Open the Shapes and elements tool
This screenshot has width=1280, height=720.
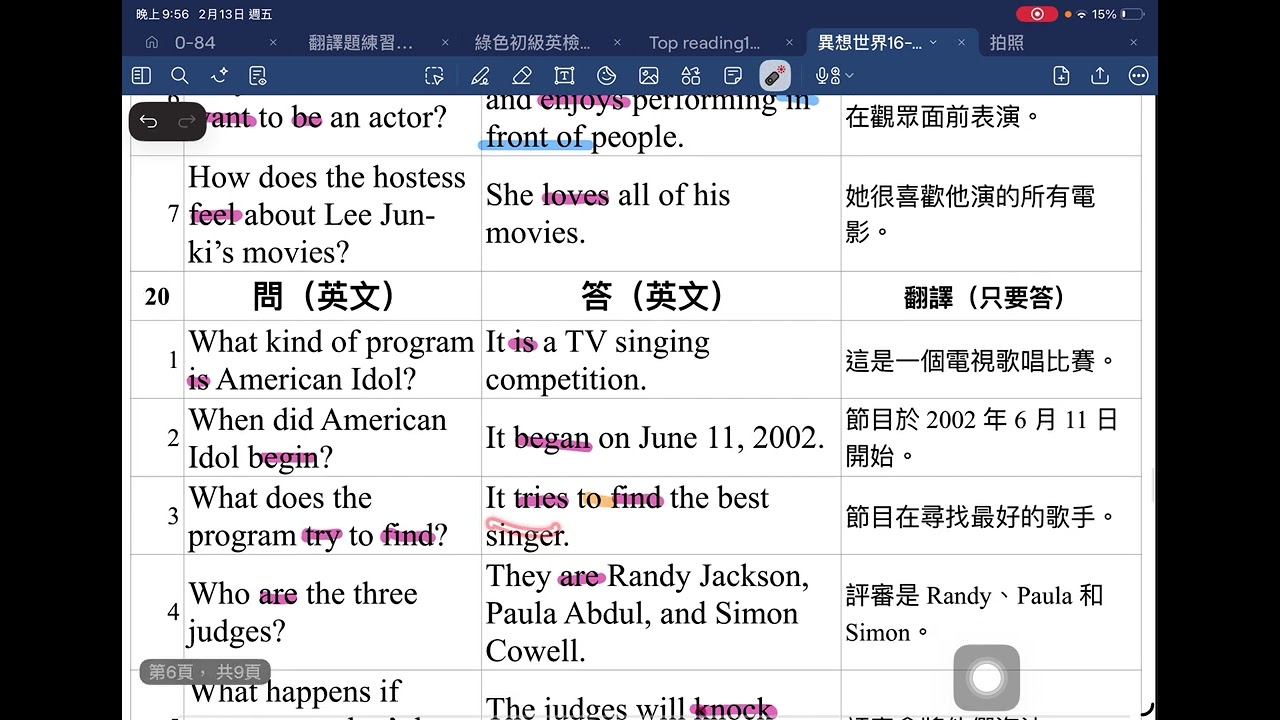click(691, 76)
